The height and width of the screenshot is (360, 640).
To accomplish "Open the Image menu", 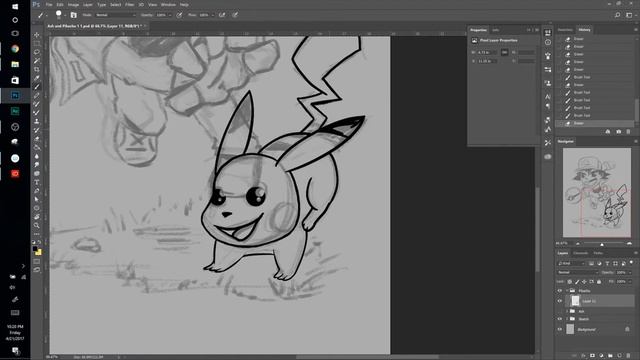I will (x=73, y=4).
